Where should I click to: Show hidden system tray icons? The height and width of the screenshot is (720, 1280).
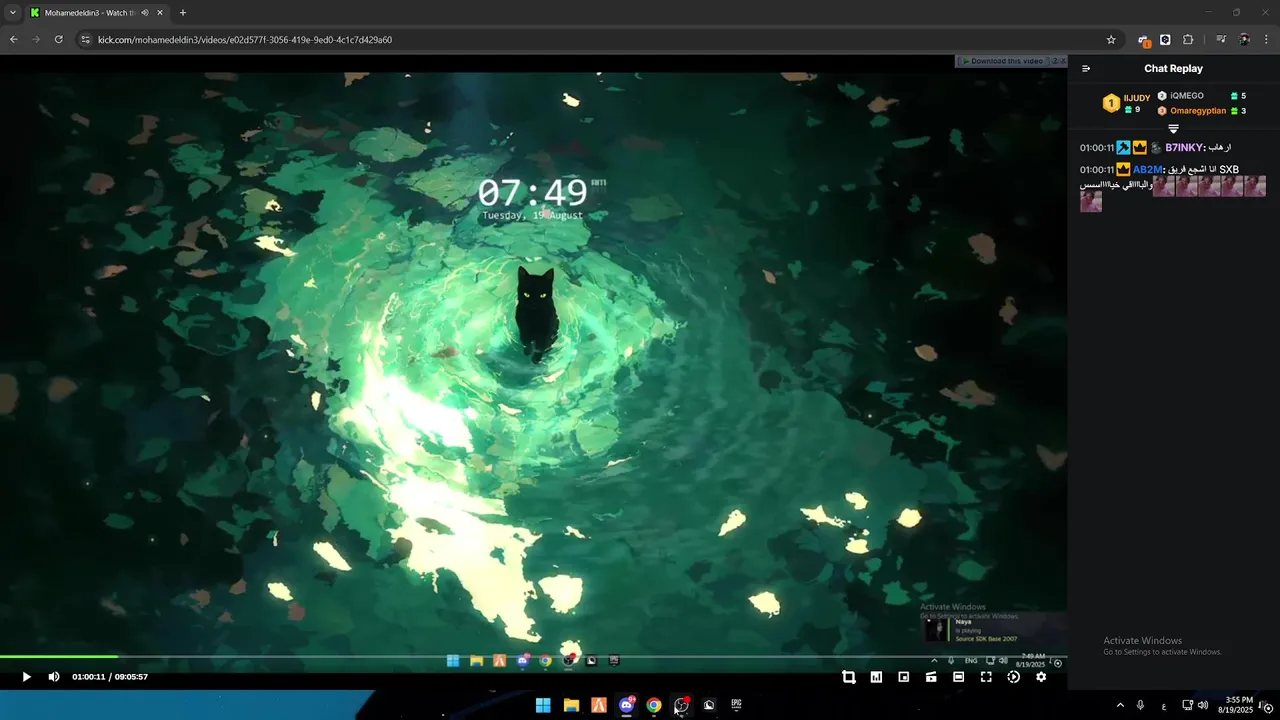[x=1120, y=705]
